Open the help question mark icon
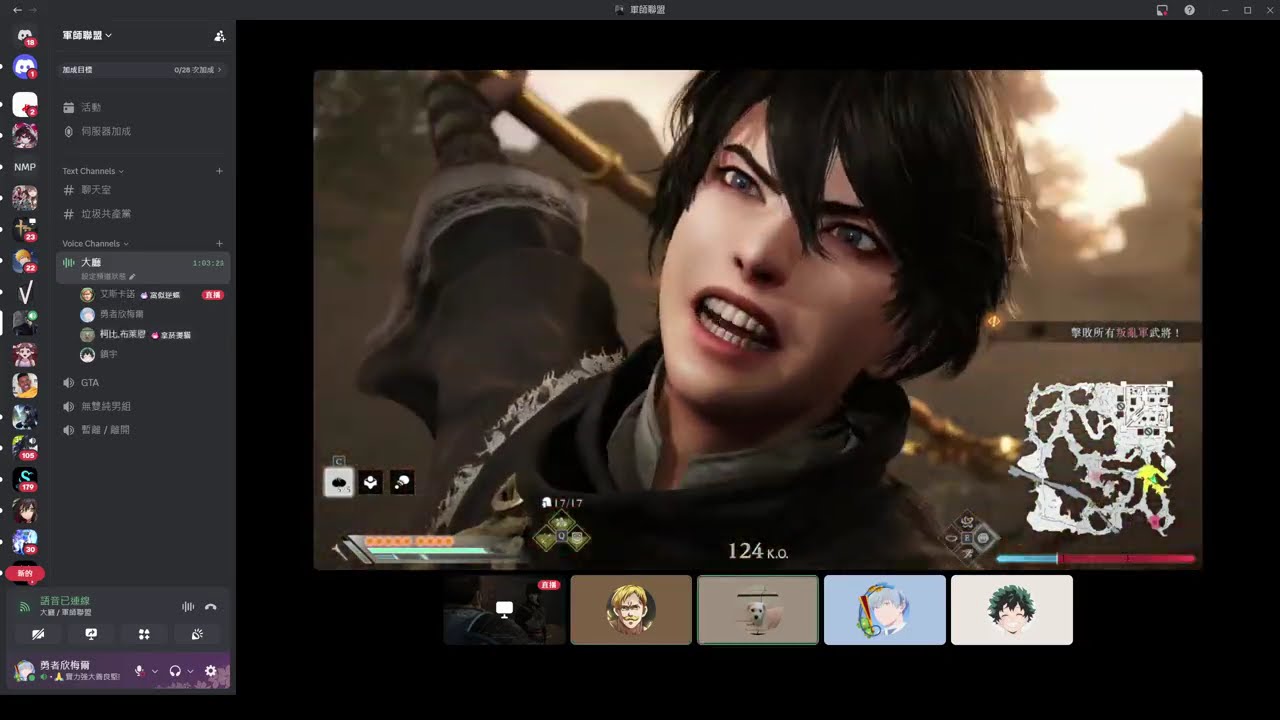Viewport: 1280px width, 720px height. tap(1189, 9)
